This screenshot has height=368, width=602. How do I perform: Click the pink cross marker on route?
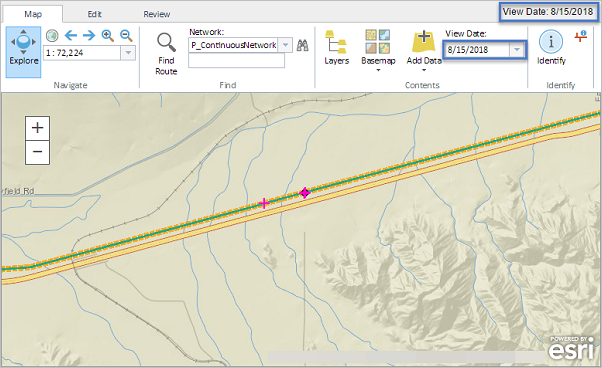pos(264,203)
